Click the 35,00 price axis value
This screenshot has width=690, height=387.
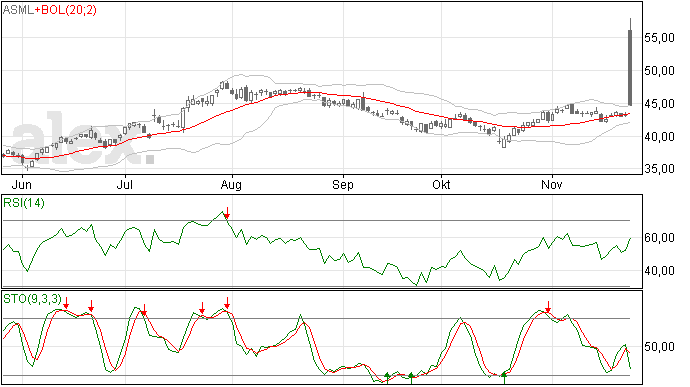tap(659, 169)
